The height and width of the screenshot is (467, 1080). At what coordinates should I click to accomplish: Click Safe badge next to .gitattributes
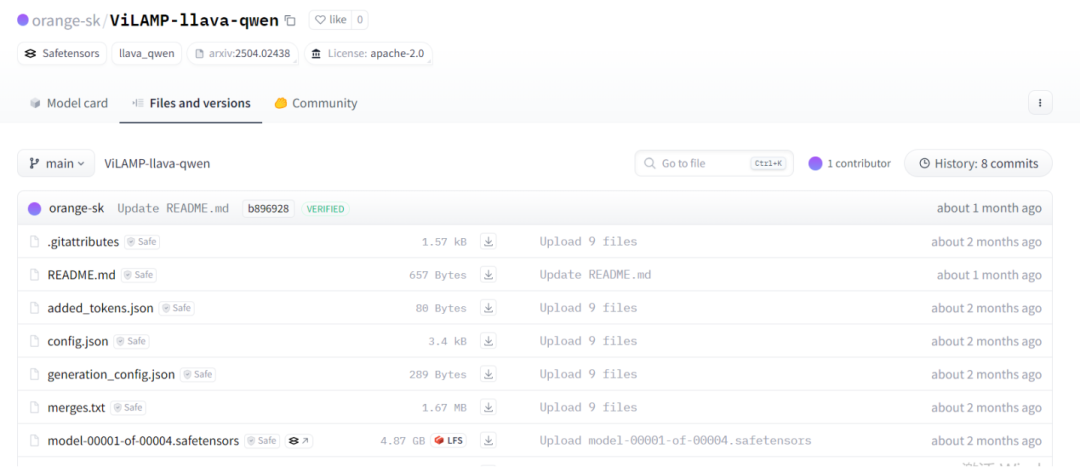[143, 242]
